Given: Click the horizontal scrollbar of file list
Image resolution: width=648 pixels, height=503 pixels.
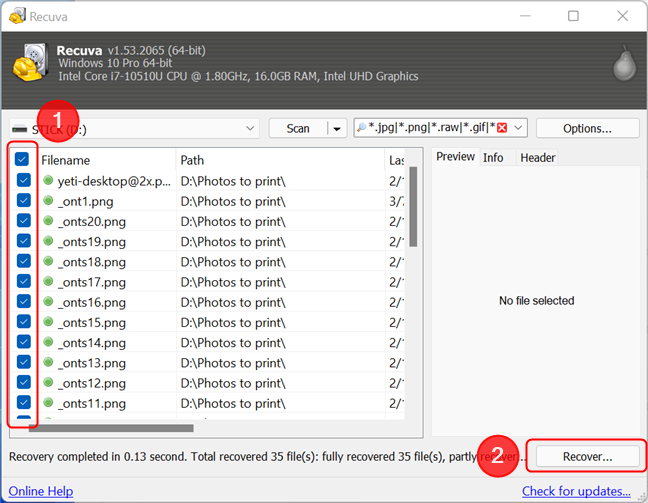Looking at the screenshot, I should coord(111,428).
